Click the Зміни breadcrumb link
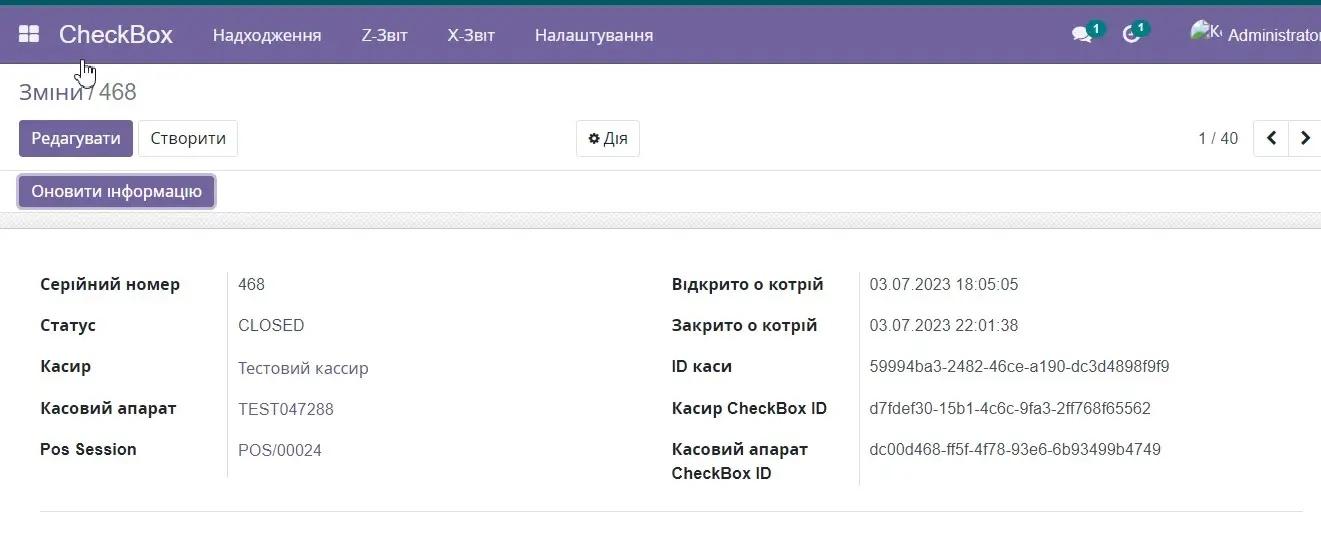This screenshot has width=1321, height=555. click(x=50, y=93)
